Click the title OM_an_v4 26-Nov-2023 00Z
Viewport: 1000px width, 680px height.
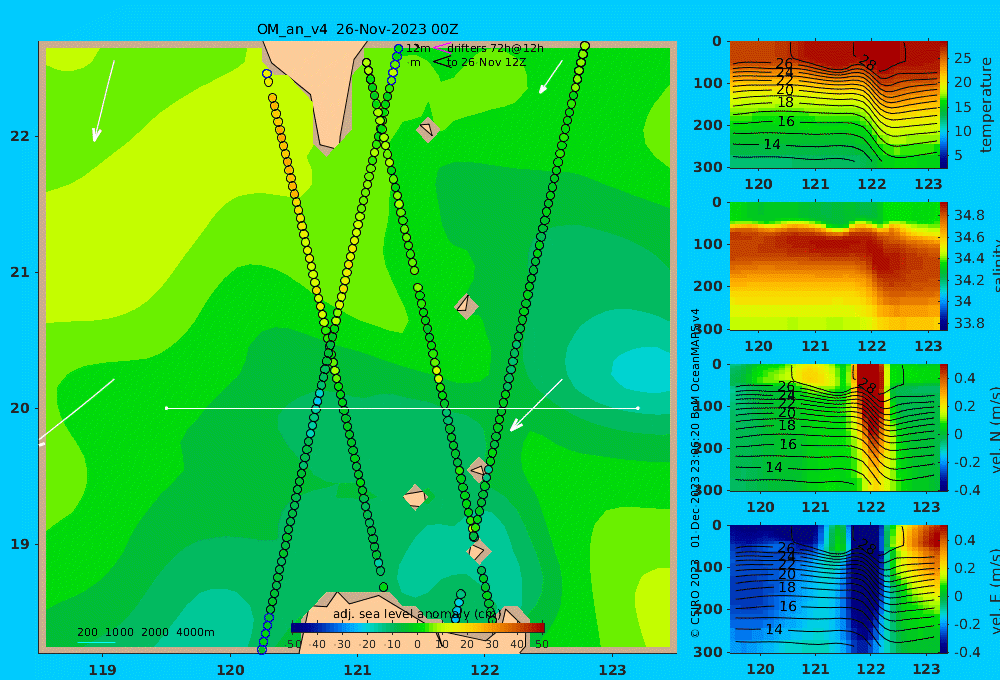pos(357,29)
